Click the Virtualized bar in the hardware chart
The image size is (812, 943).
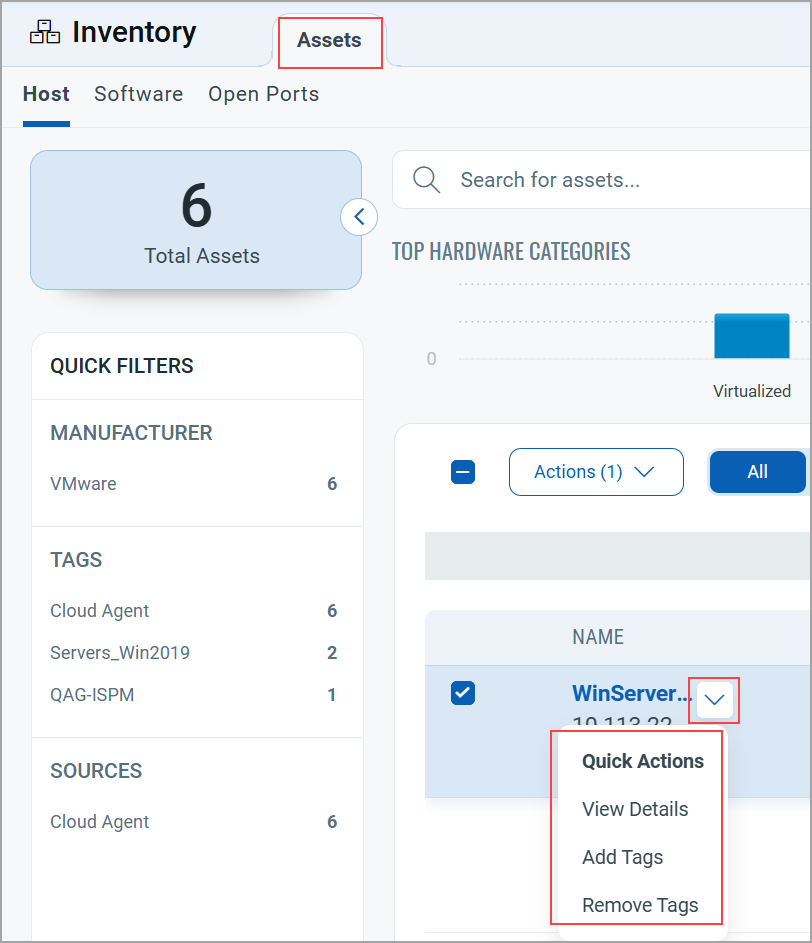pyautogui.click(x=752, y=336)
